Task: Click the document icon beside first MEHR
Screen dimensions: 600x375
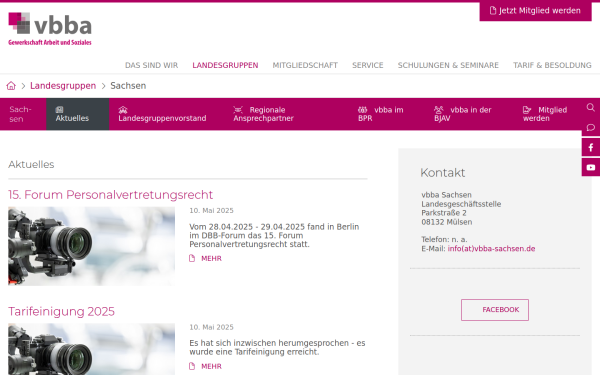Action: pos(192,258)
